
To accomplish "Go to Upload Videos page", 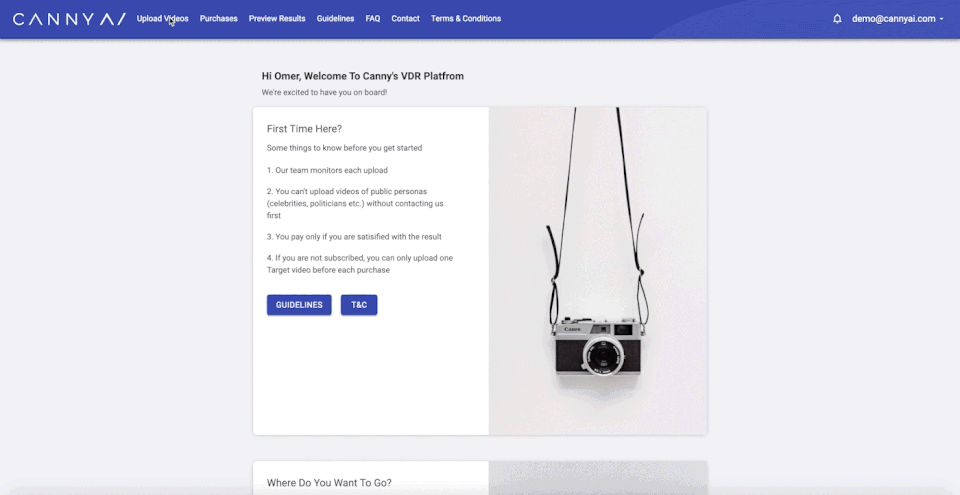I will coord(162,19).
